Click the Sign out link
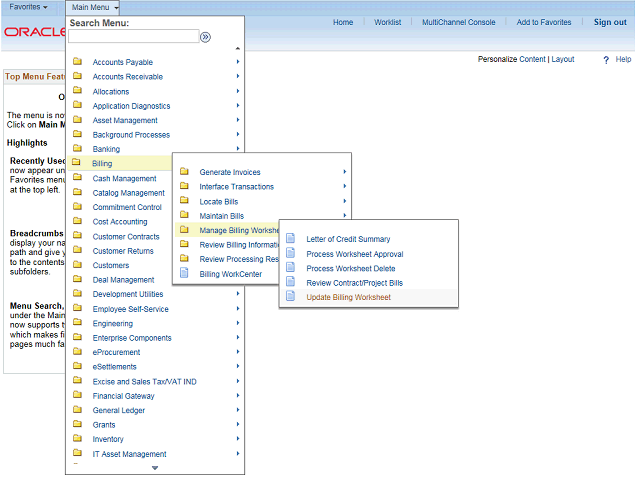640x480 pixels. pos(610,22)
